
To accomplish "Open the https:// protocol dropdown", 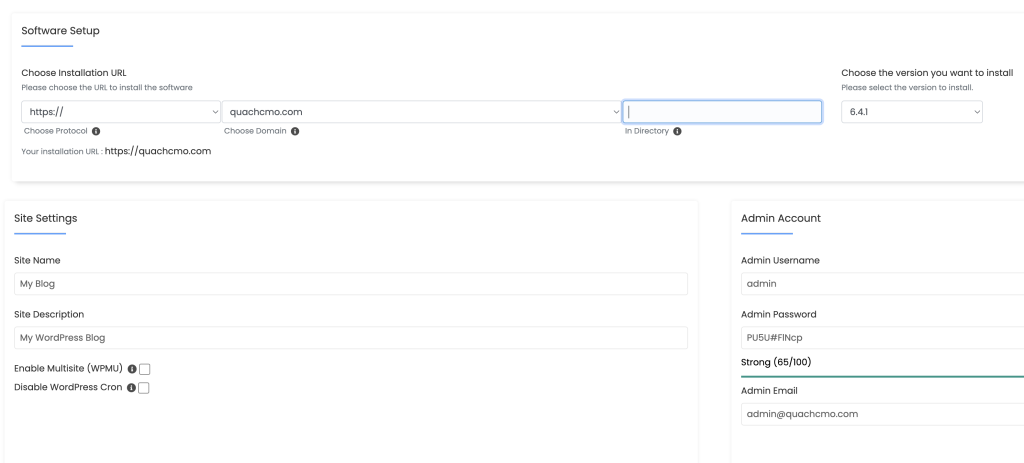I will [x=121, y=112].
